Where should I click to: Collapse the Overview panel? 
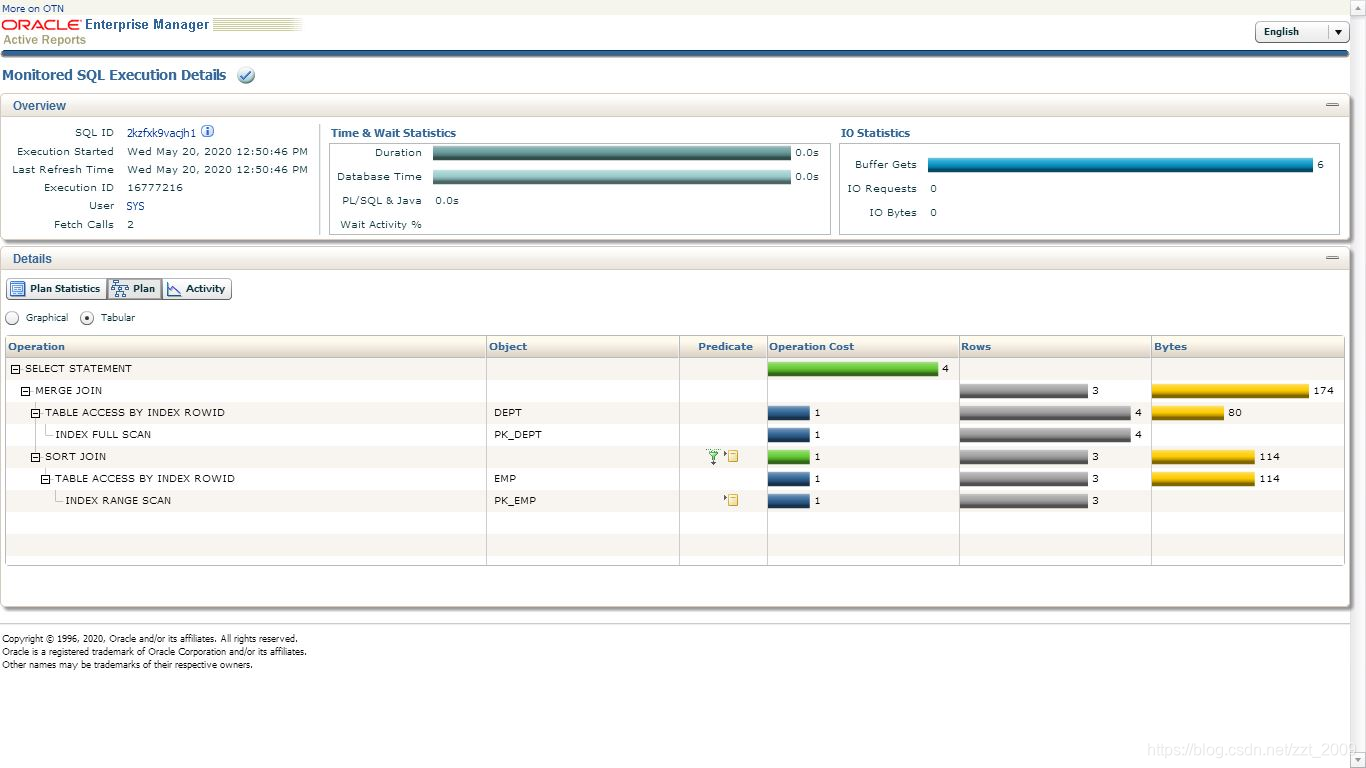click(x=1332, y=103)
